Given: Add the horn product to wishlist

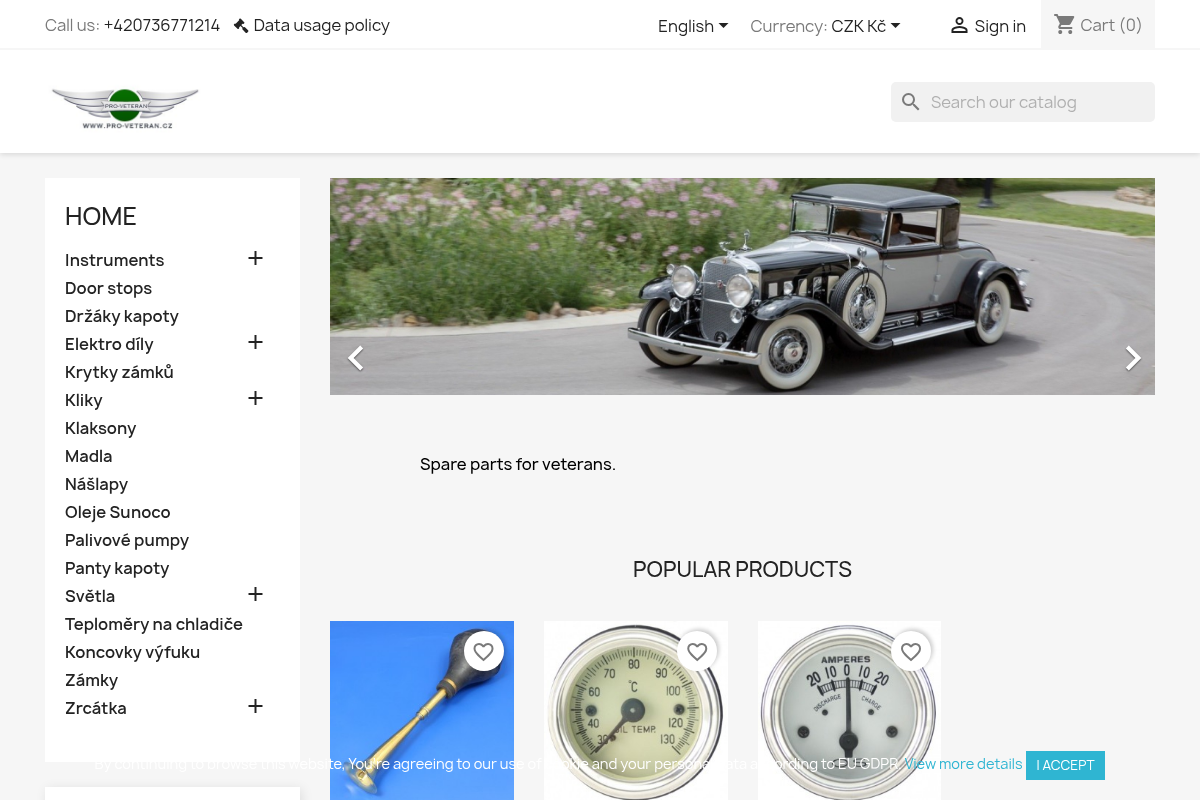Looking at the screenshot, I should (x=484, y=651).
